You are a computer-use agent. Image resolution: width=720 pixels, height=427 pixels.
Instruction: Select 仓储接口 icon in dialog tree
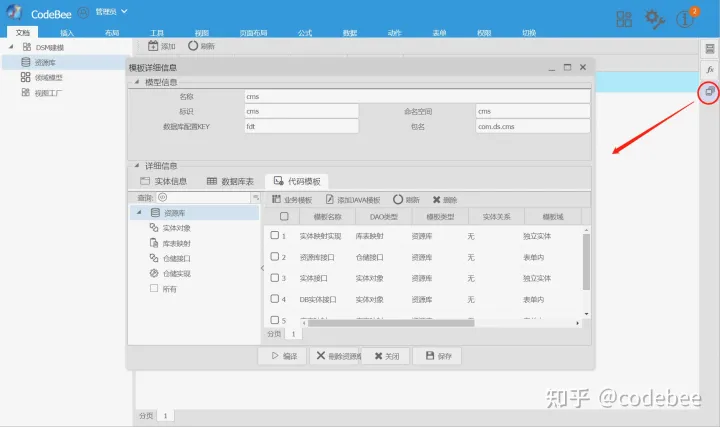tap(154, 258)
